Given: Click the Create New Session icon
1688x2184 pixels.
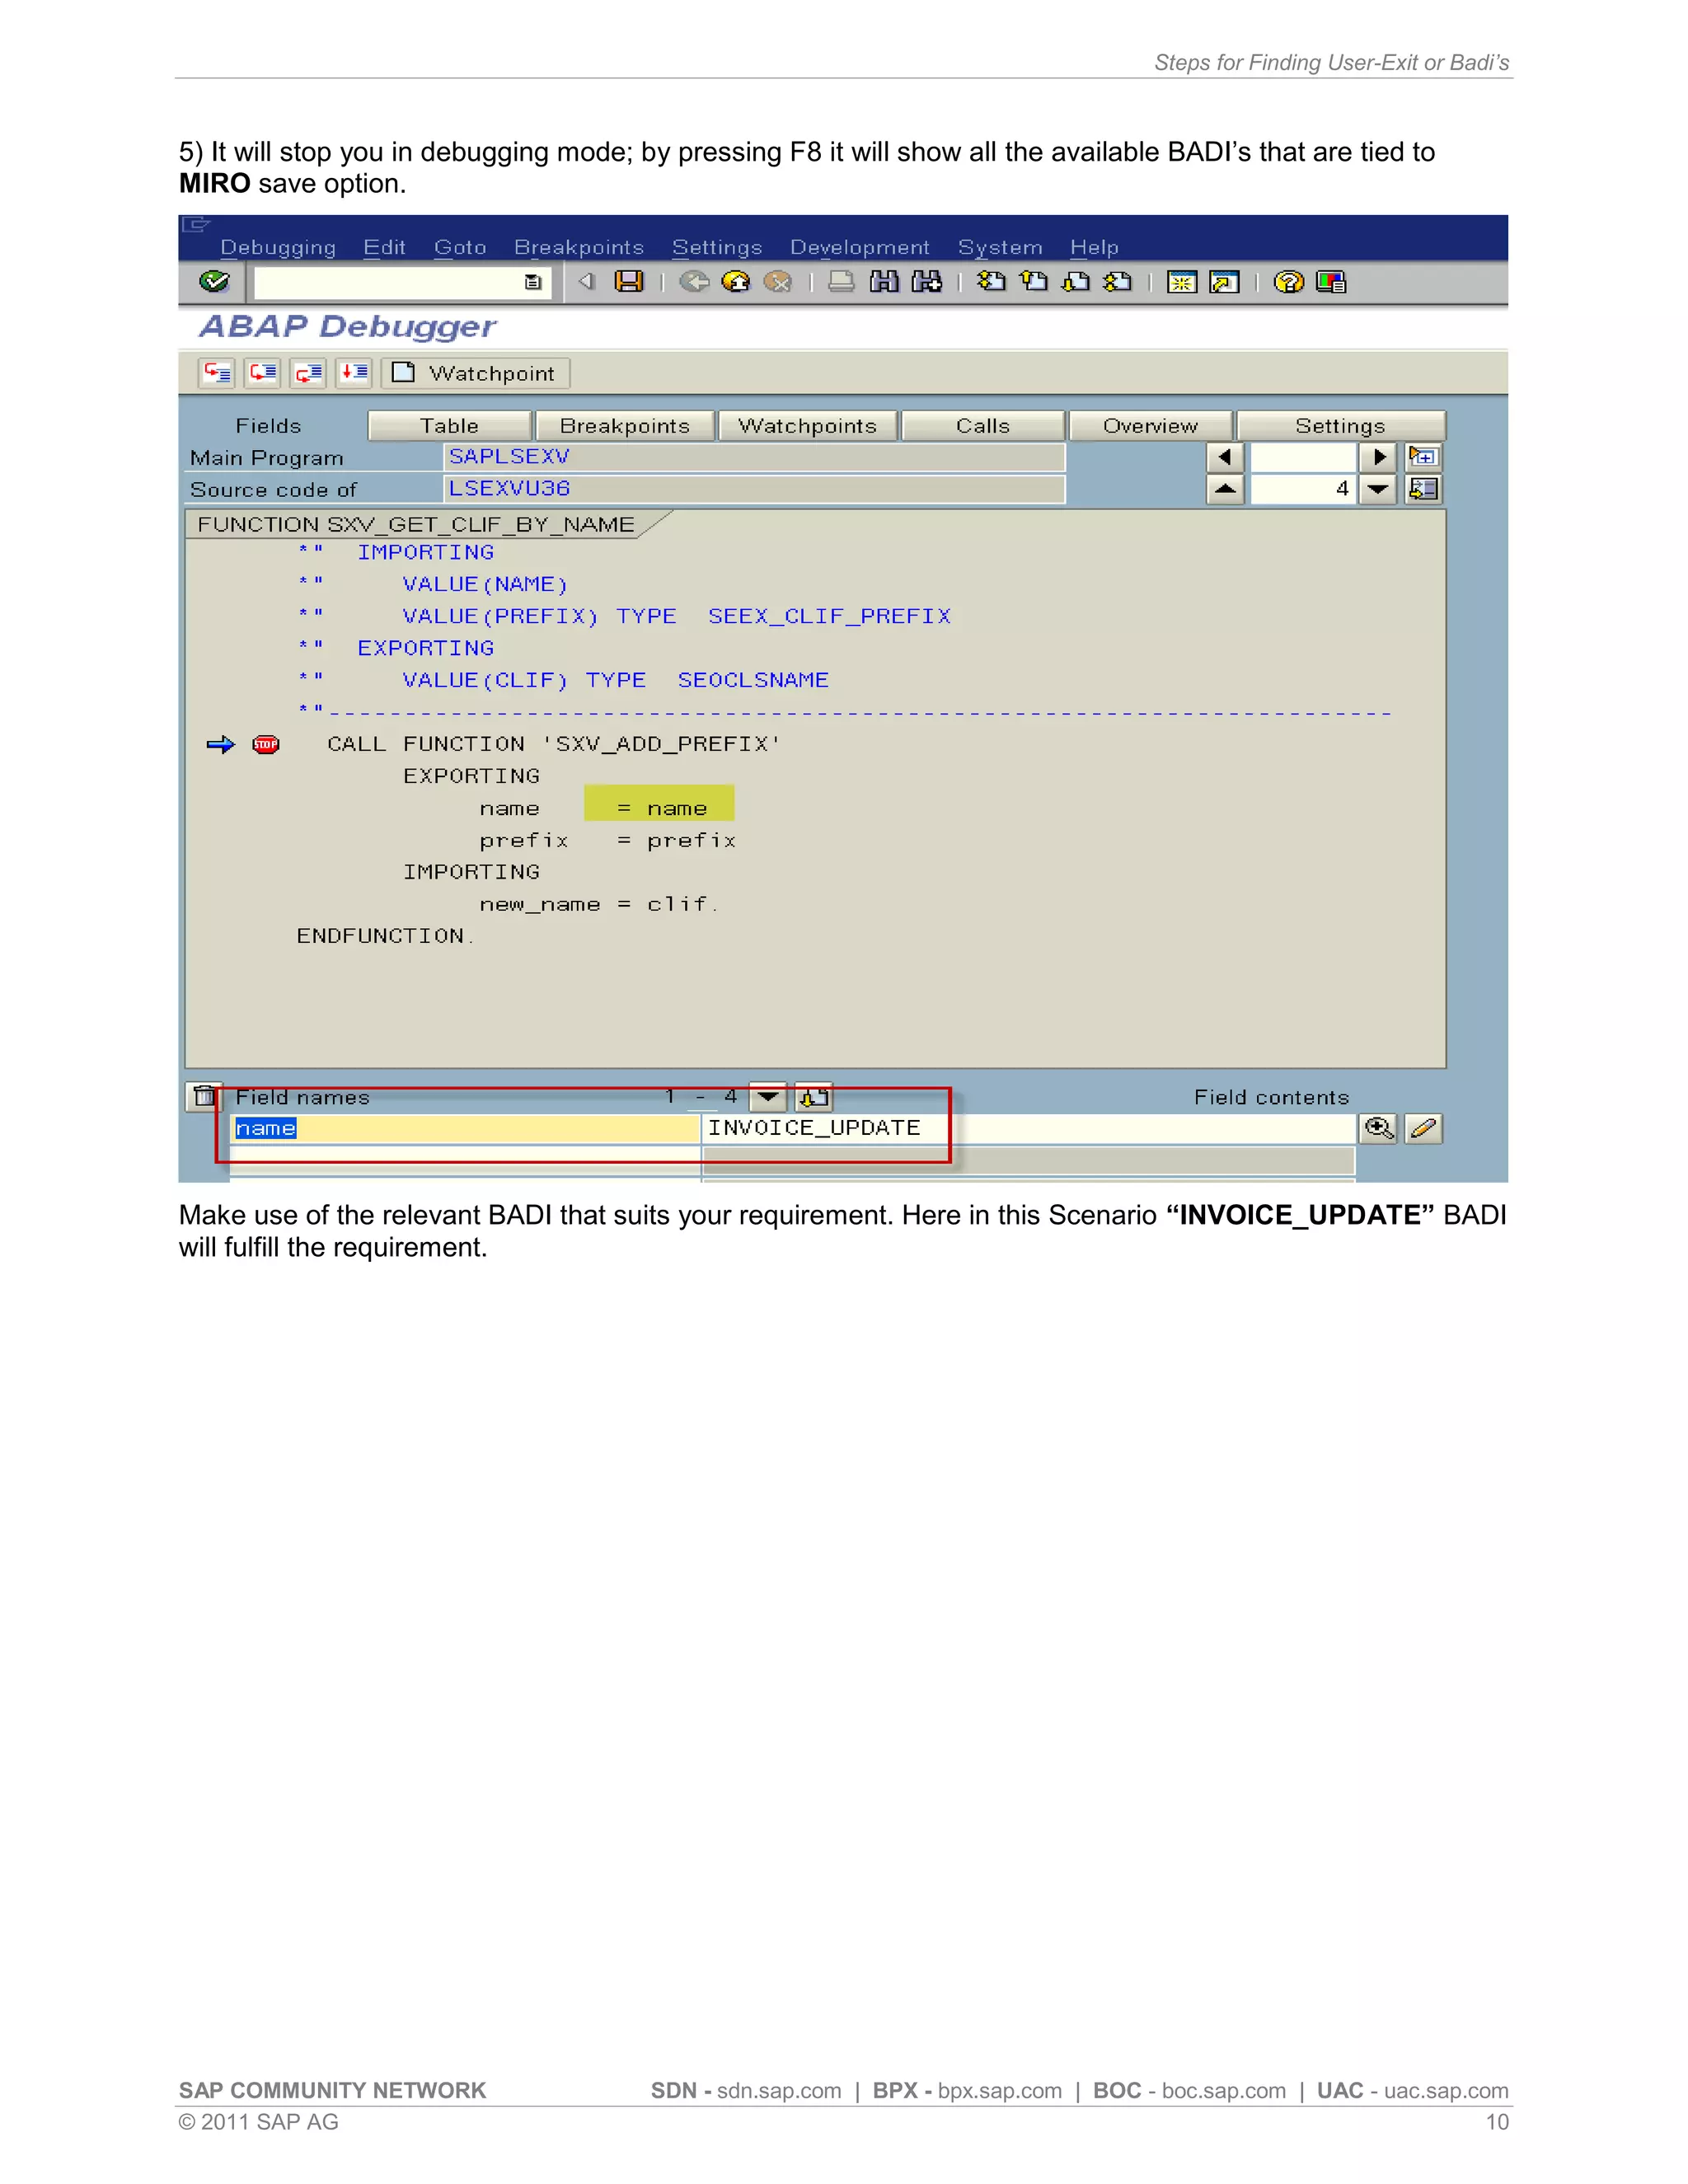Looking at the screenshot, I should point(1182,283).
